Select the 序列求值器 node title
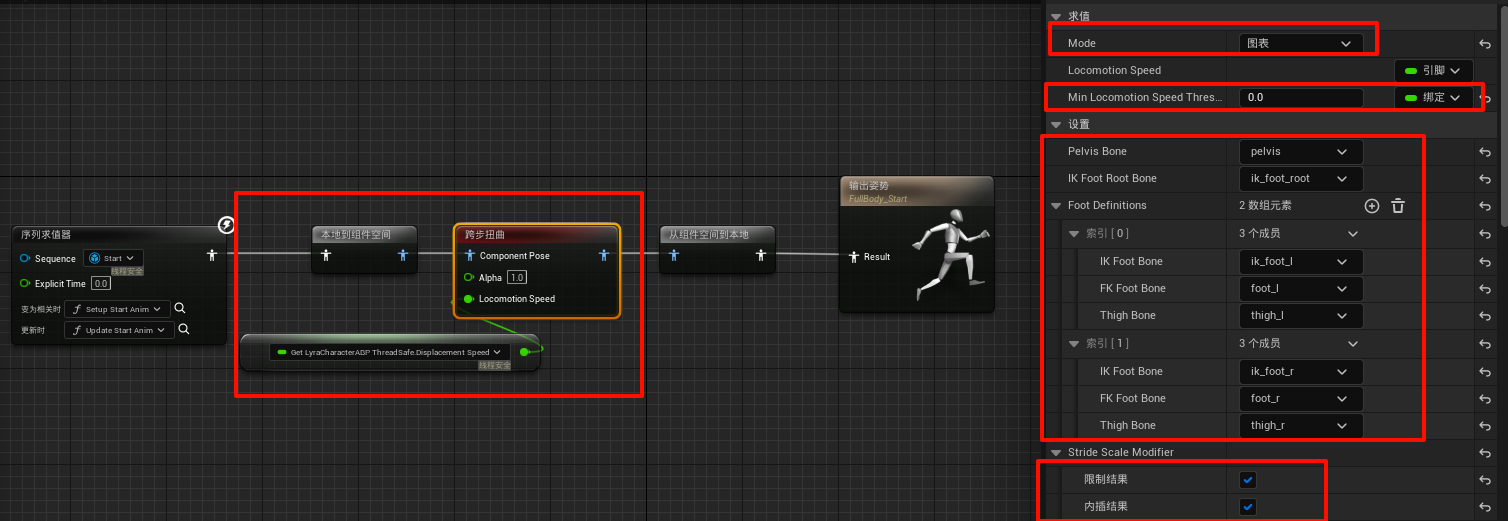The width and height of the screenshot is (1508, 521). pyautogui.click(x=46, y=234)
